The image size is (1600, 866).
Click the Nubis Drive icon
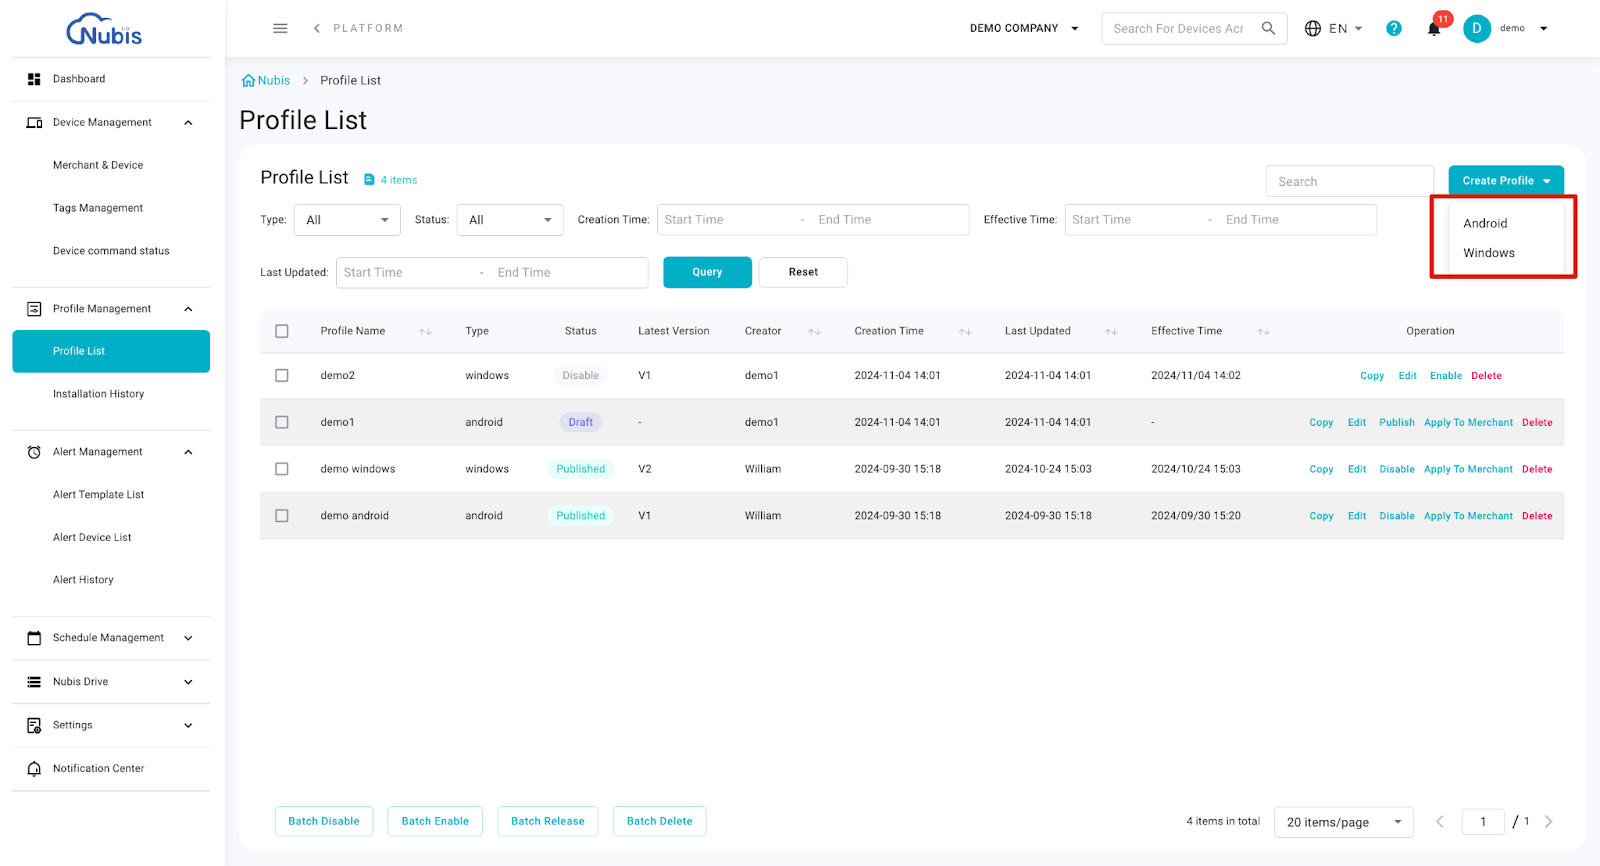tap(34, 682)
